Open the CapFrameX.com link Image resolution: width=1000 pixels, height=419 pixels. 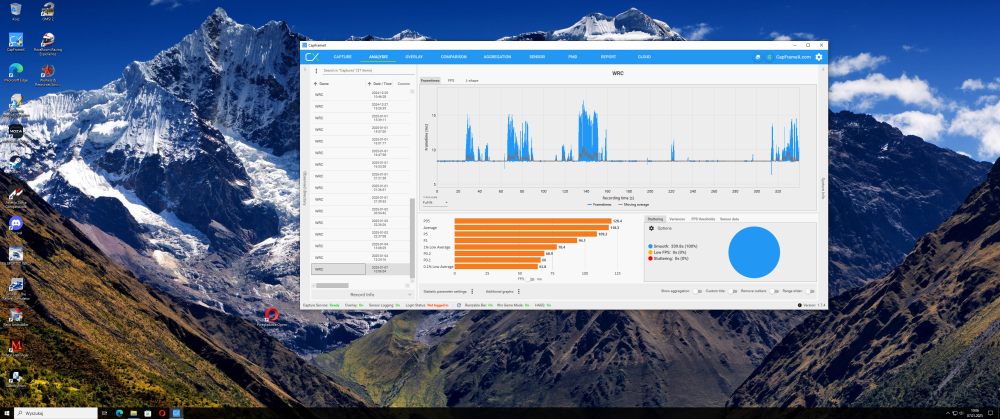(x=793, y=57)
